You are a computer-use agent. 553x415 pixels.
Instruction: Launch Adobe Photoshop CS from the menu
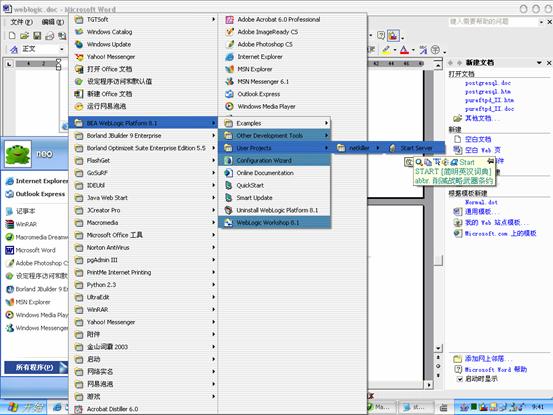265,44
